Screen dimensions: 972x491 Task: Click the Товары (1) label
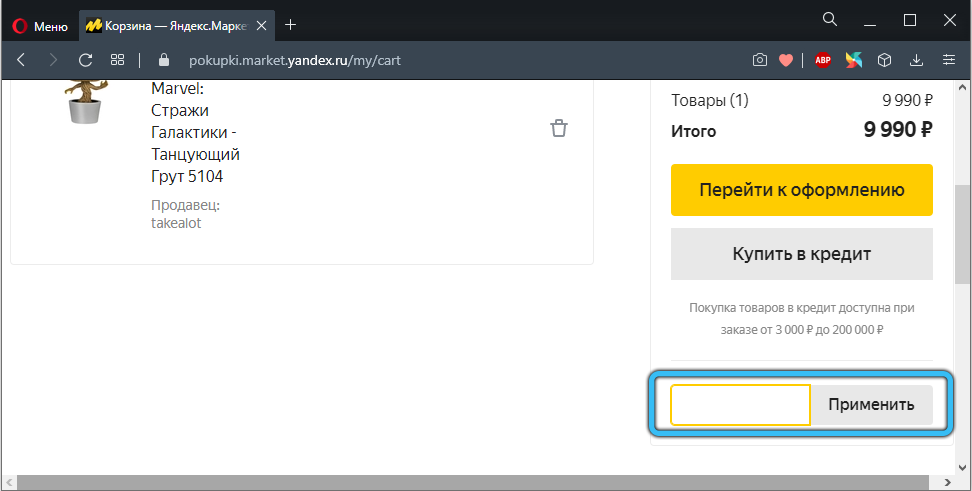(710, 100)
